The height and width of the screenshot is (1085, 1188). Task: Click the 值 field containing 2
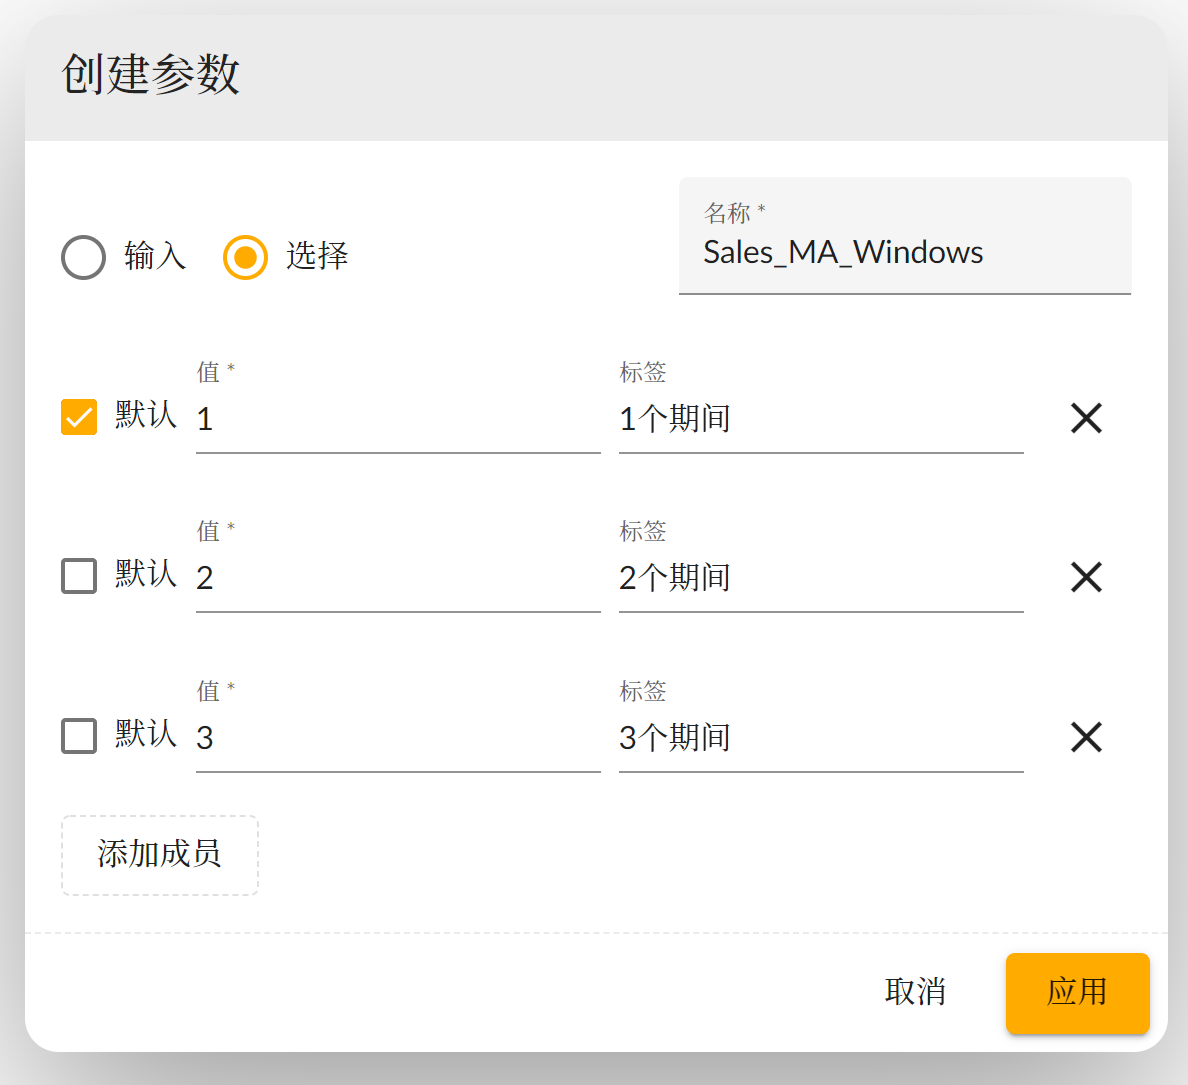(398, 578)
